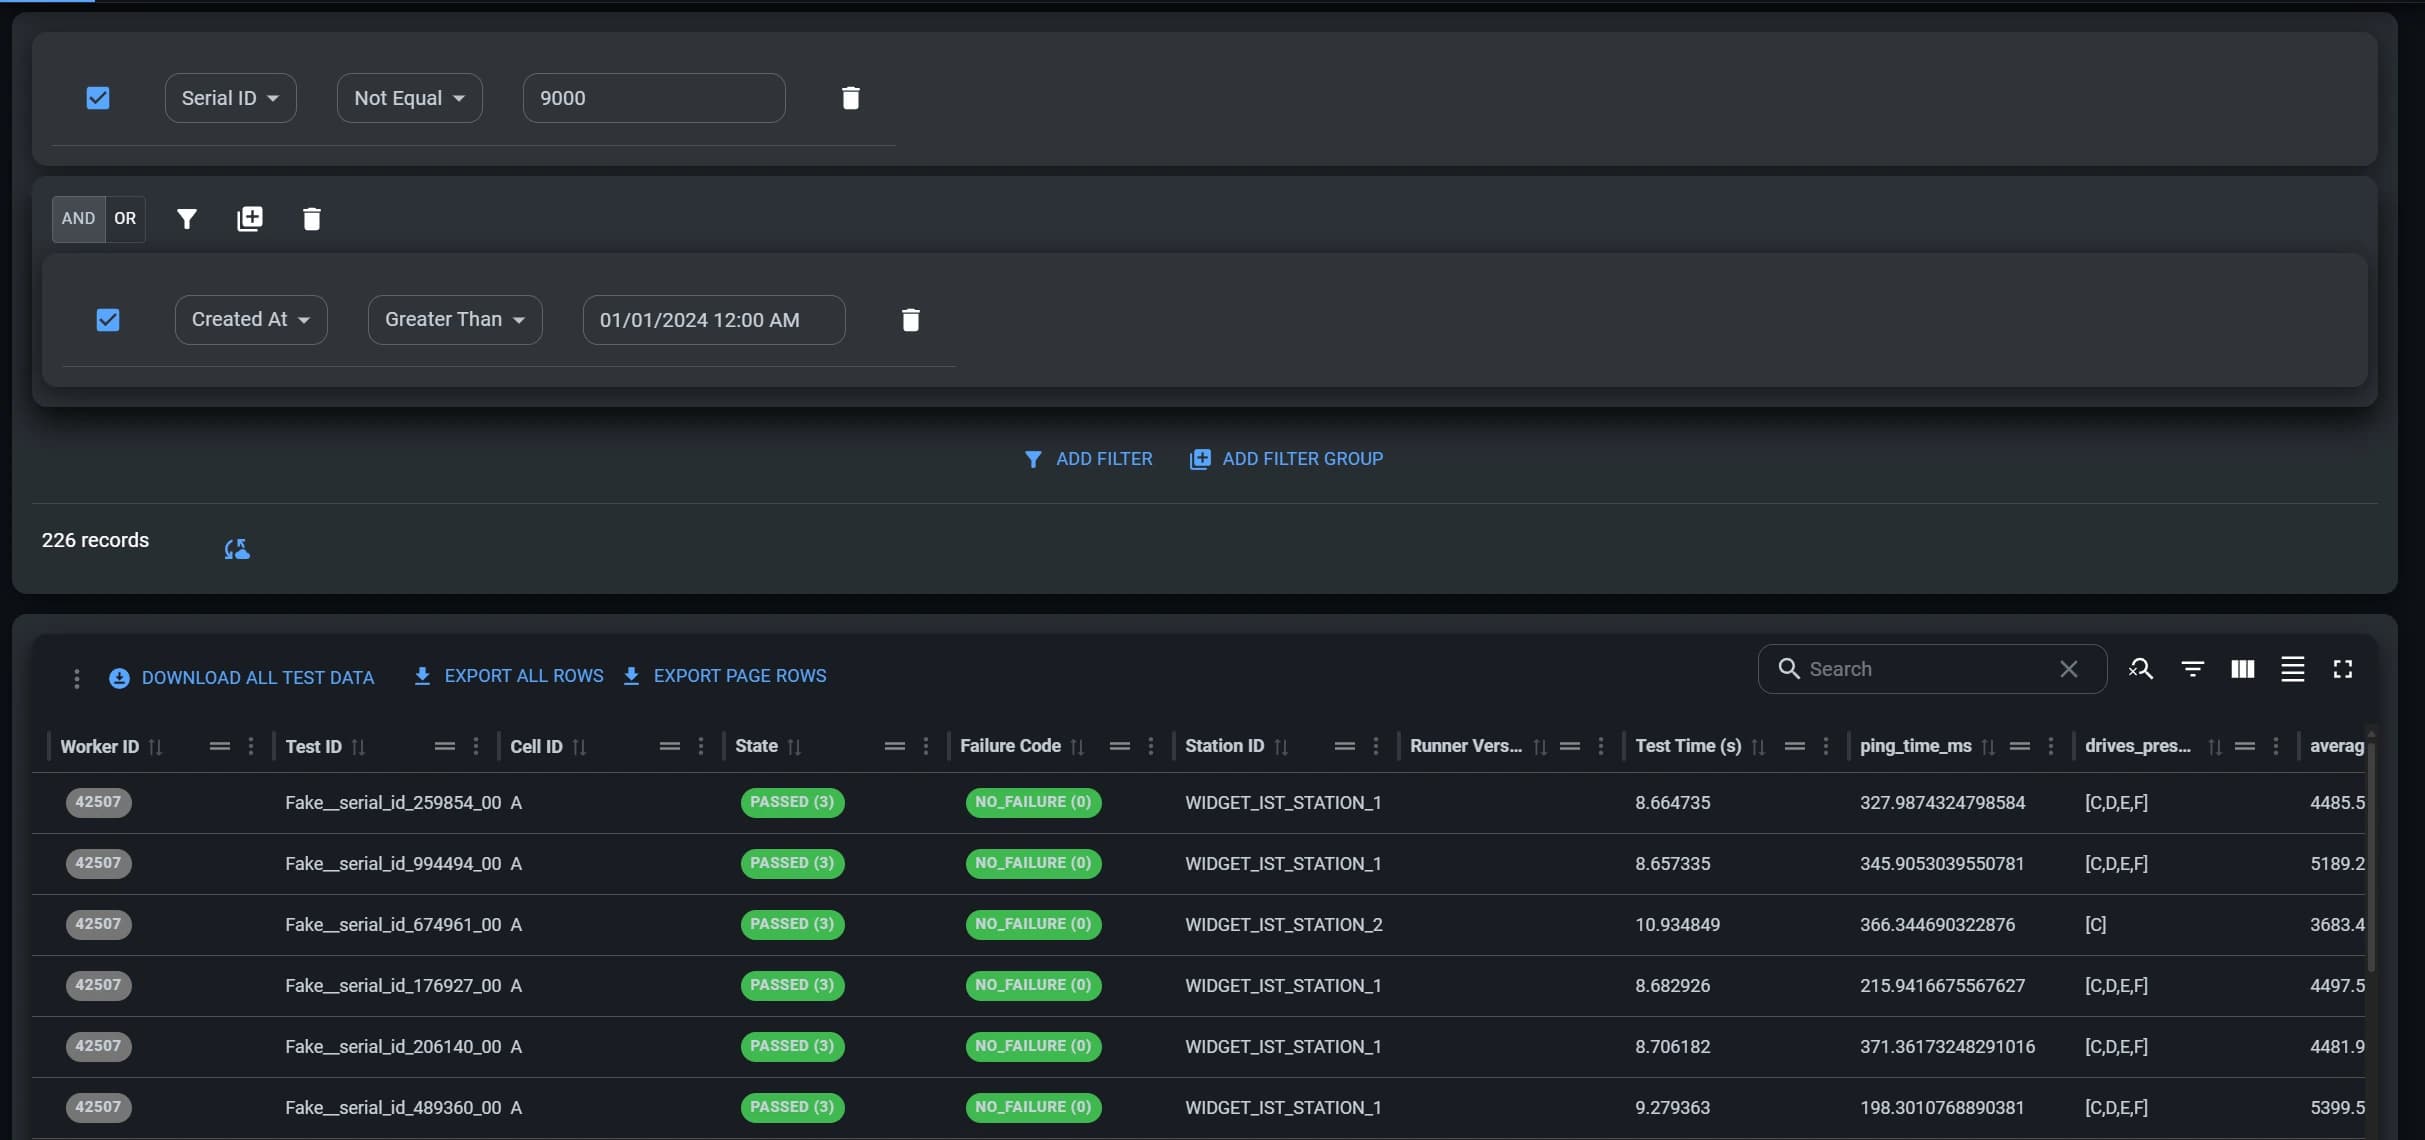Open show/hide columns icon
The width and height of the screenshot is (2425, 1140).
click(2242, 669)
